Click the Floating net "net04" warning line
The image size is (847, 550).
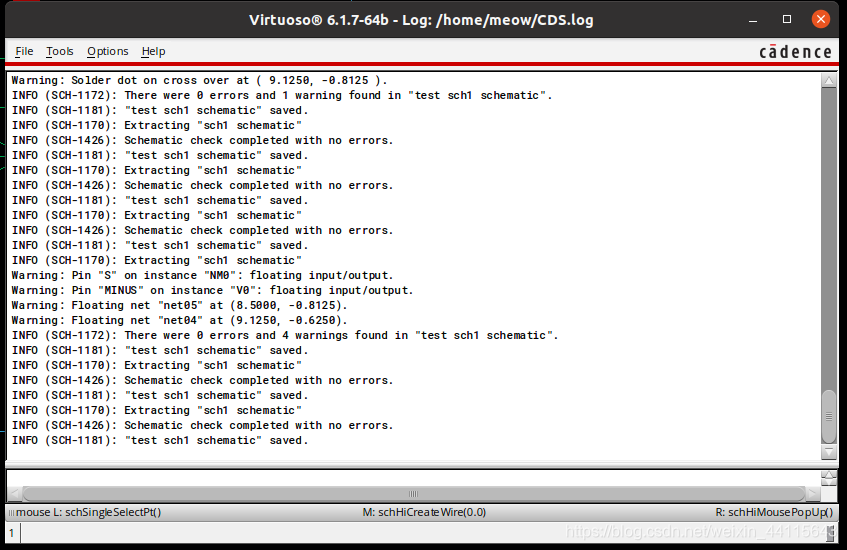click(x=179, y=320)
